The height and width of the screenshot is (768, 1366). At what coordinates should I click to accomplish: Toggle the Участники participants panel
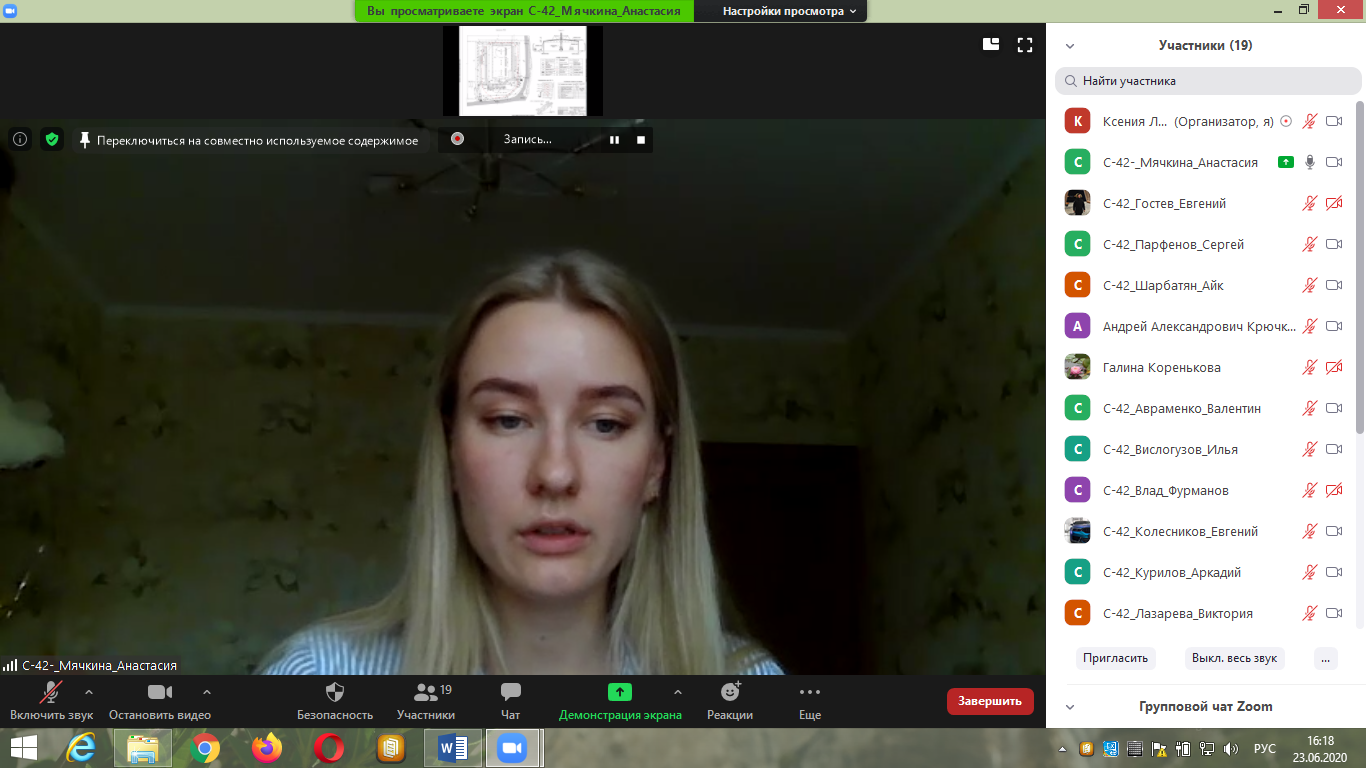click(426, 701)
